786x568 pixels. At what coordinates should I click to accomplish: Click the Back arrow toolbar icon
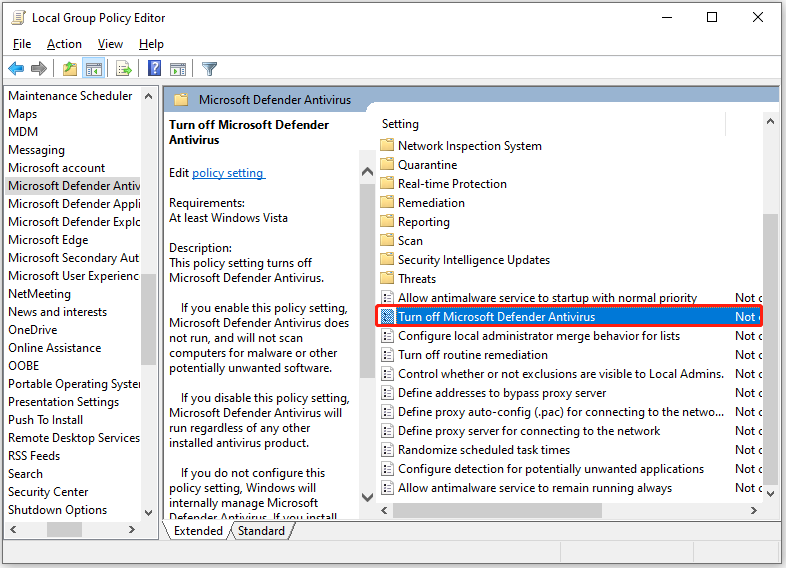[16, 68]
